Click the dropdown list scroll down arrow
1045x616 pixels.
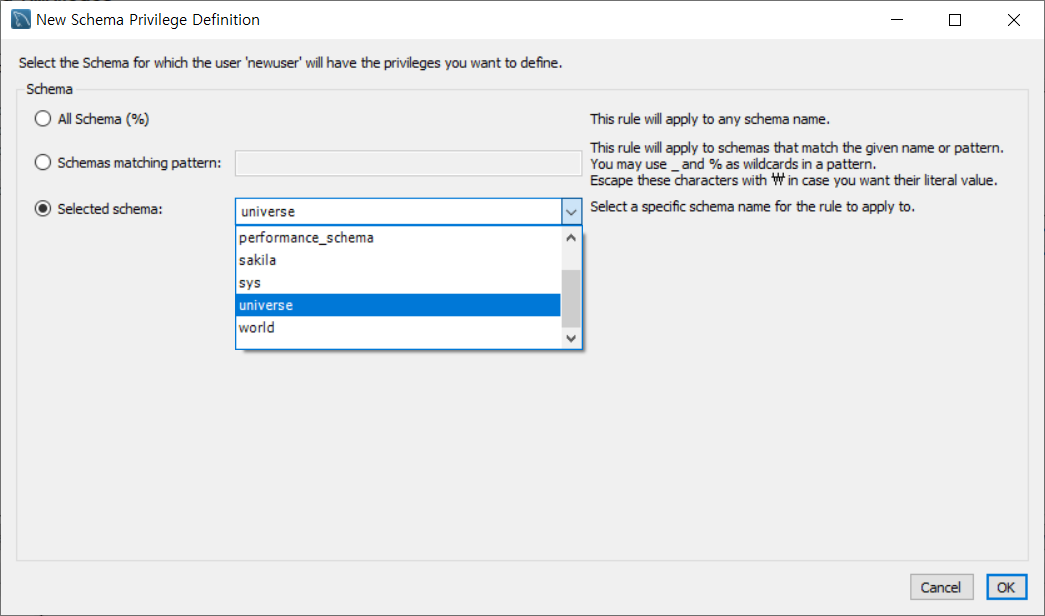[x=571, y=338]
